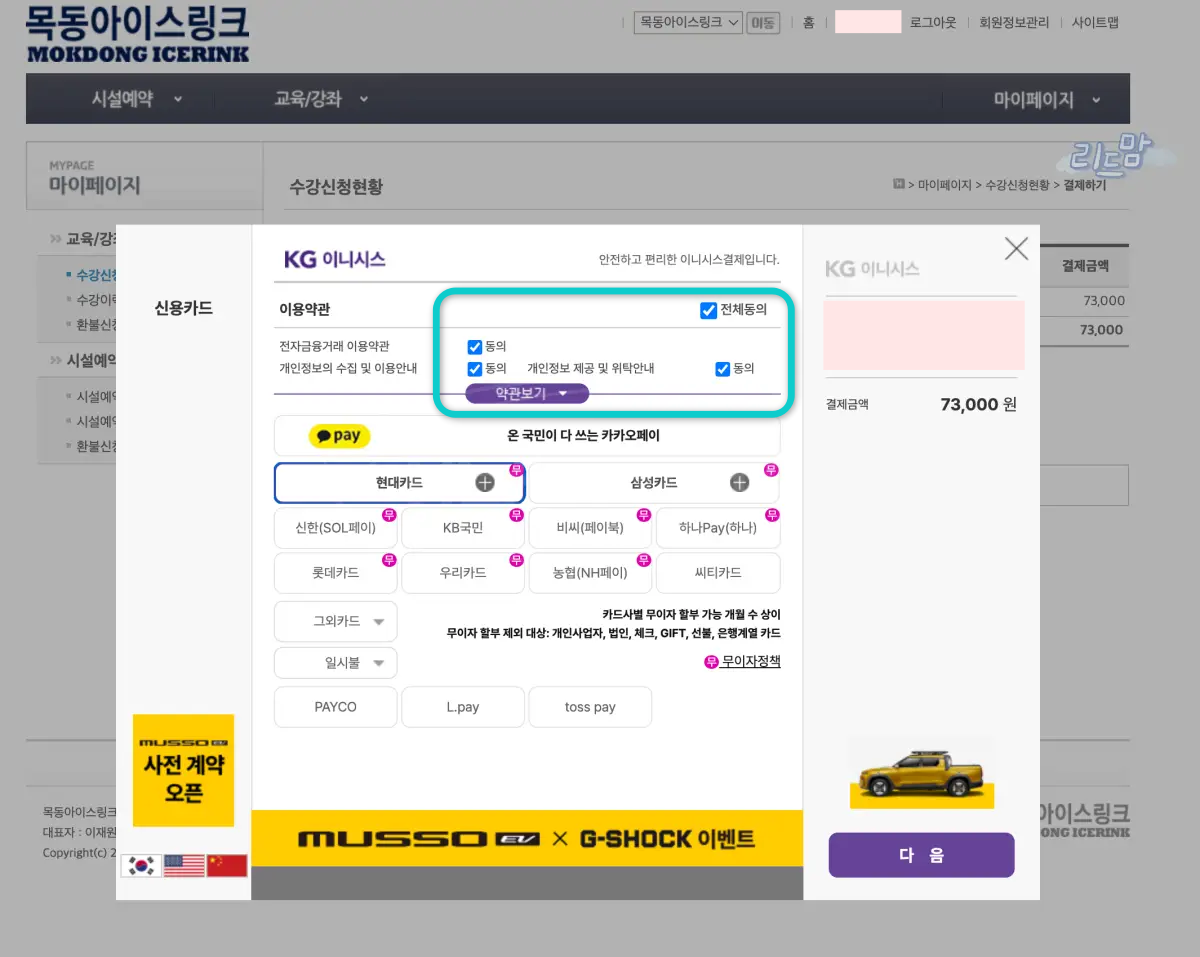The image size is (1200, 957).
Task: Open 사이트맵 in top bar
Action: 1095,22
